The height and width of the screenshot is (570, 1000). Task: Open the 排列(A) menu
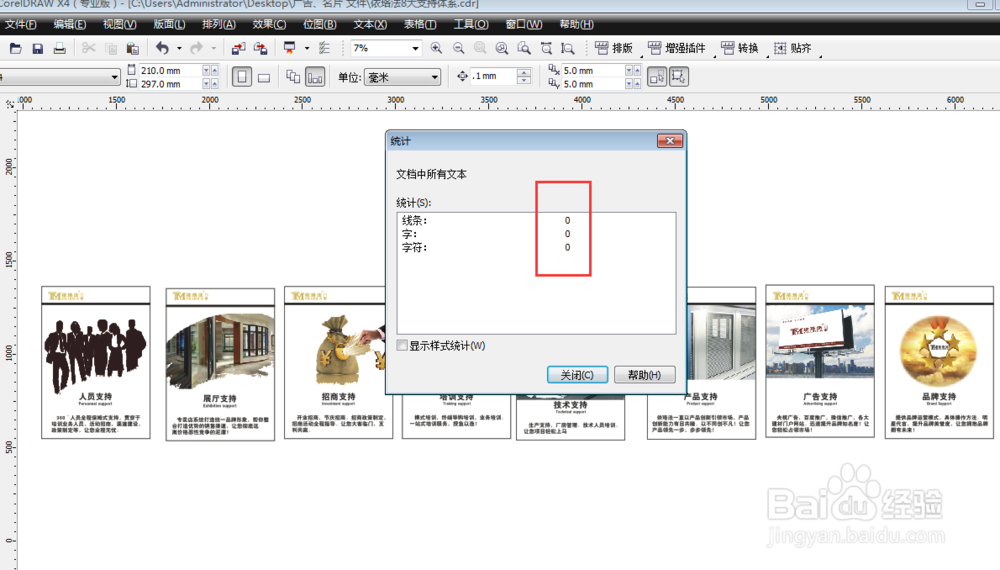[219, 24]
